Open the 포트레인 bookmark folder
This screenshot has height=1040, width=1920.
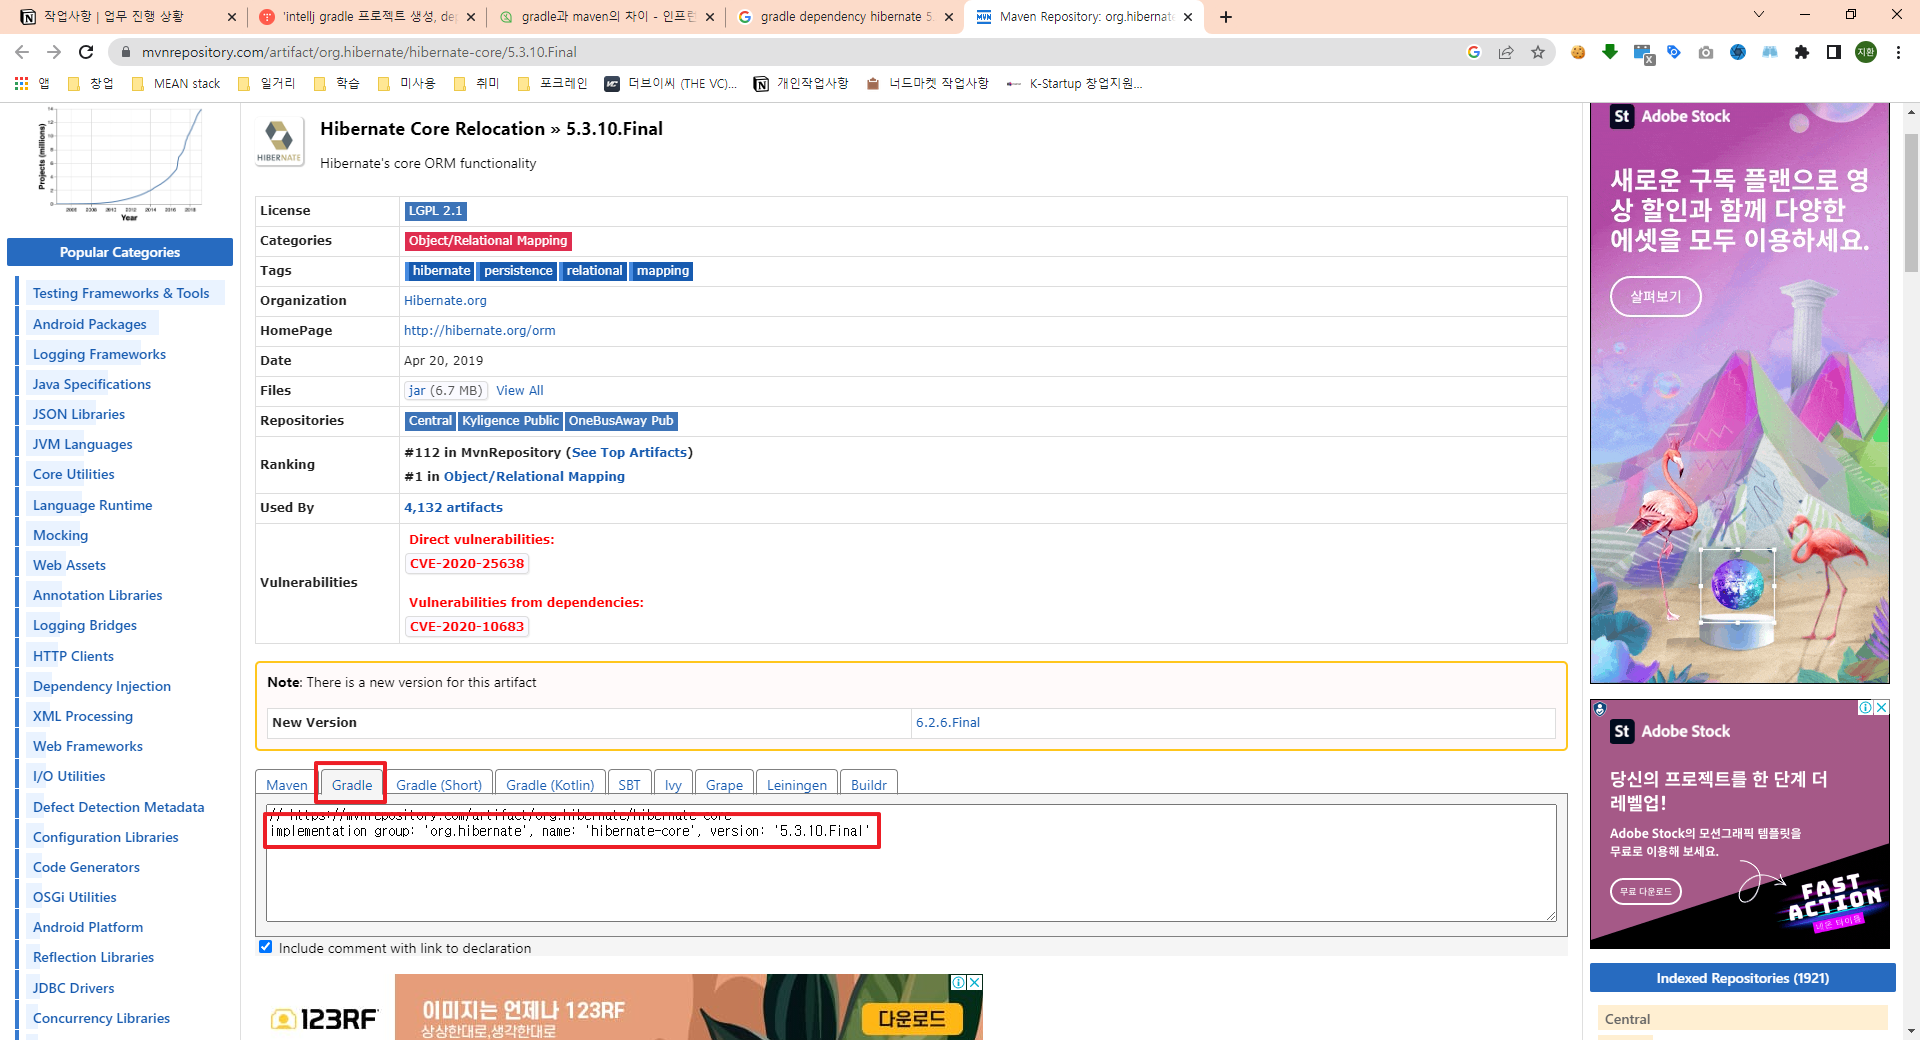pyautogui.click(x=553, y=83)
